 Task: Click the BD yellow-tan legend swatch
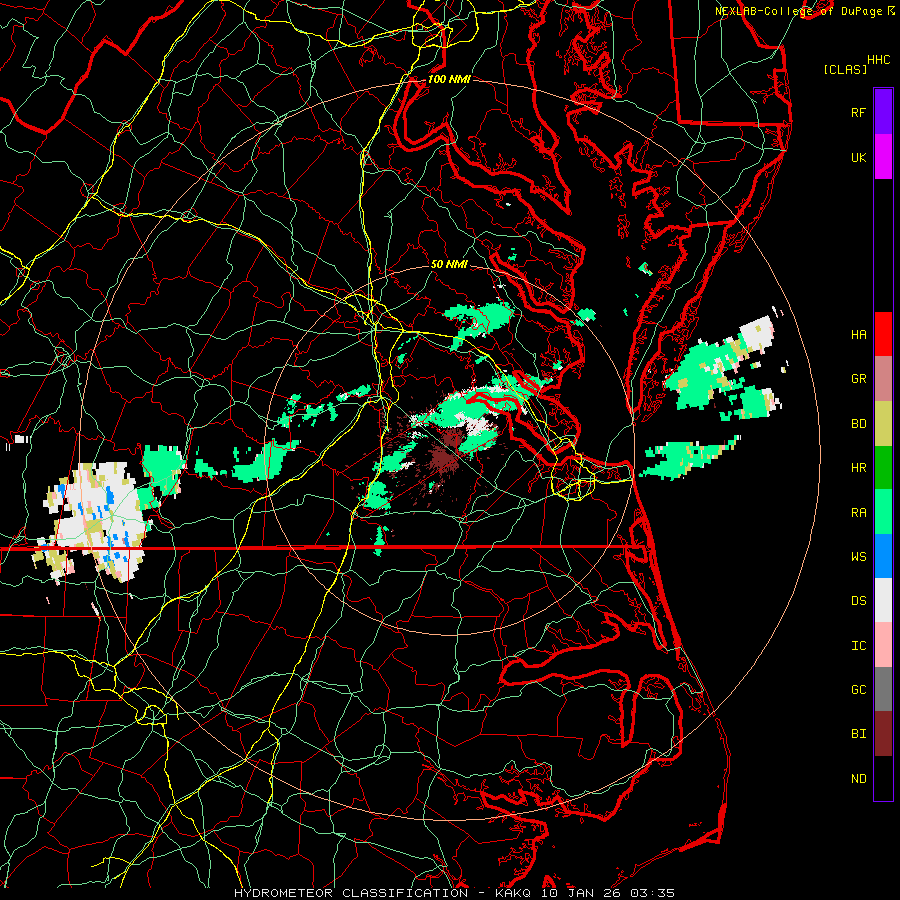pyautogui.click(x=883, y=424)
